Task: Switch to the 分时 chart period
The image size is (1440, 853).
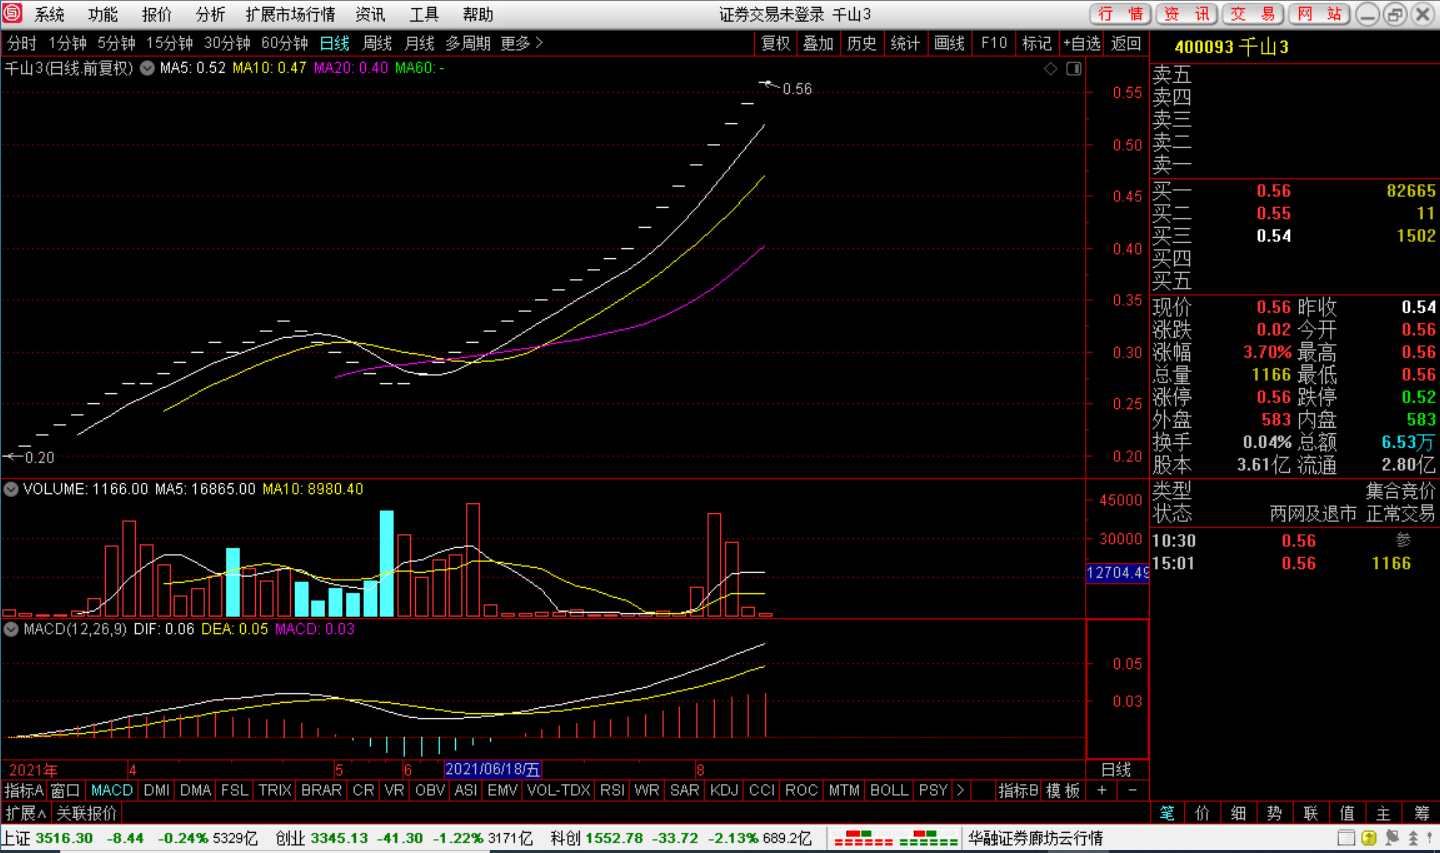Action: (22, 43)
